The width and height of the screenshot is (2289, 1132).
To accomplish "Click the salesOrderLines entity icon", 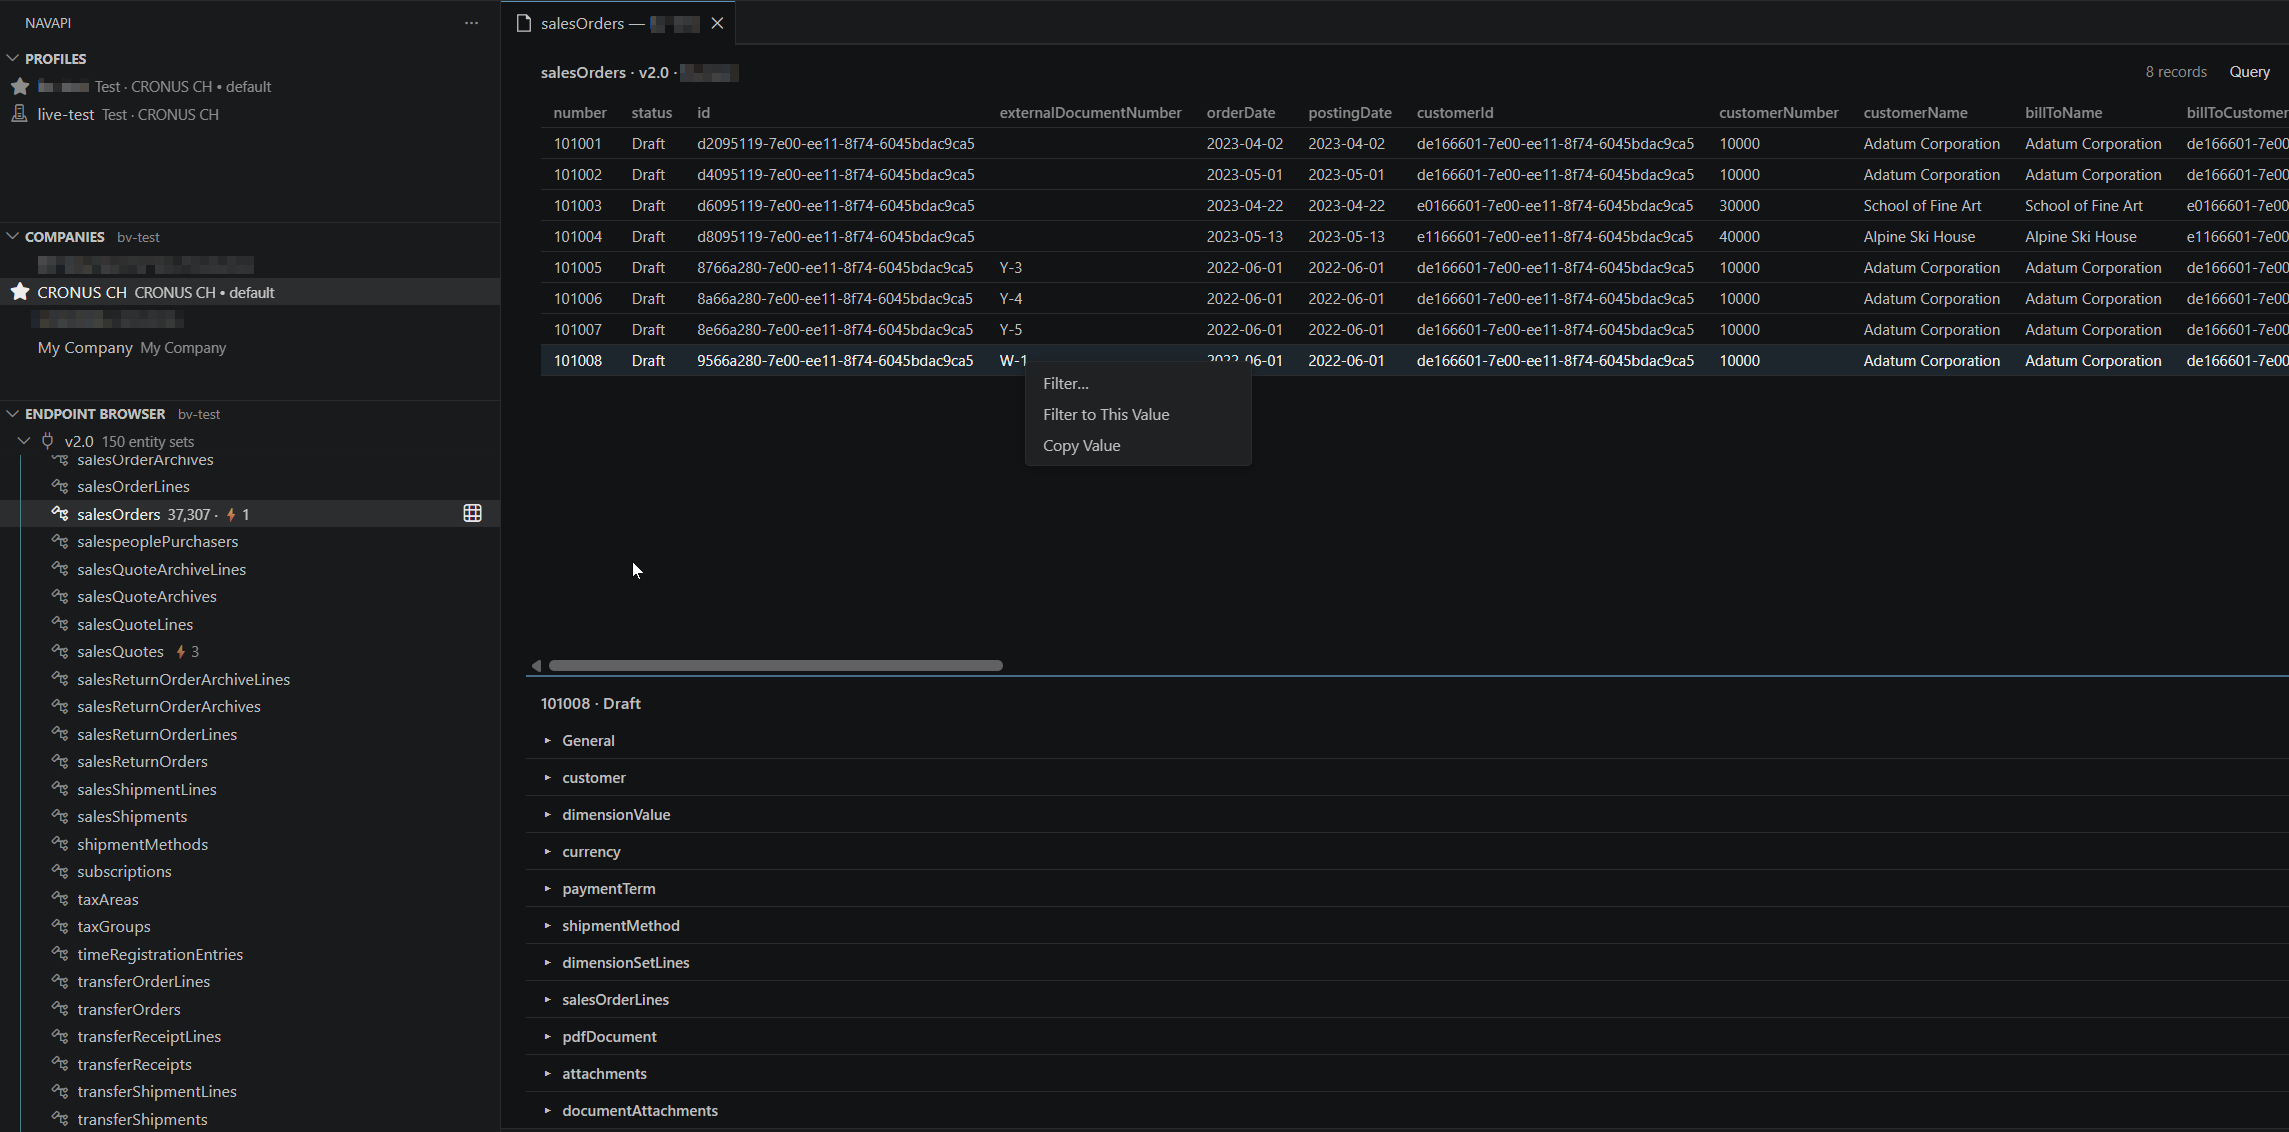I will 60,486.
